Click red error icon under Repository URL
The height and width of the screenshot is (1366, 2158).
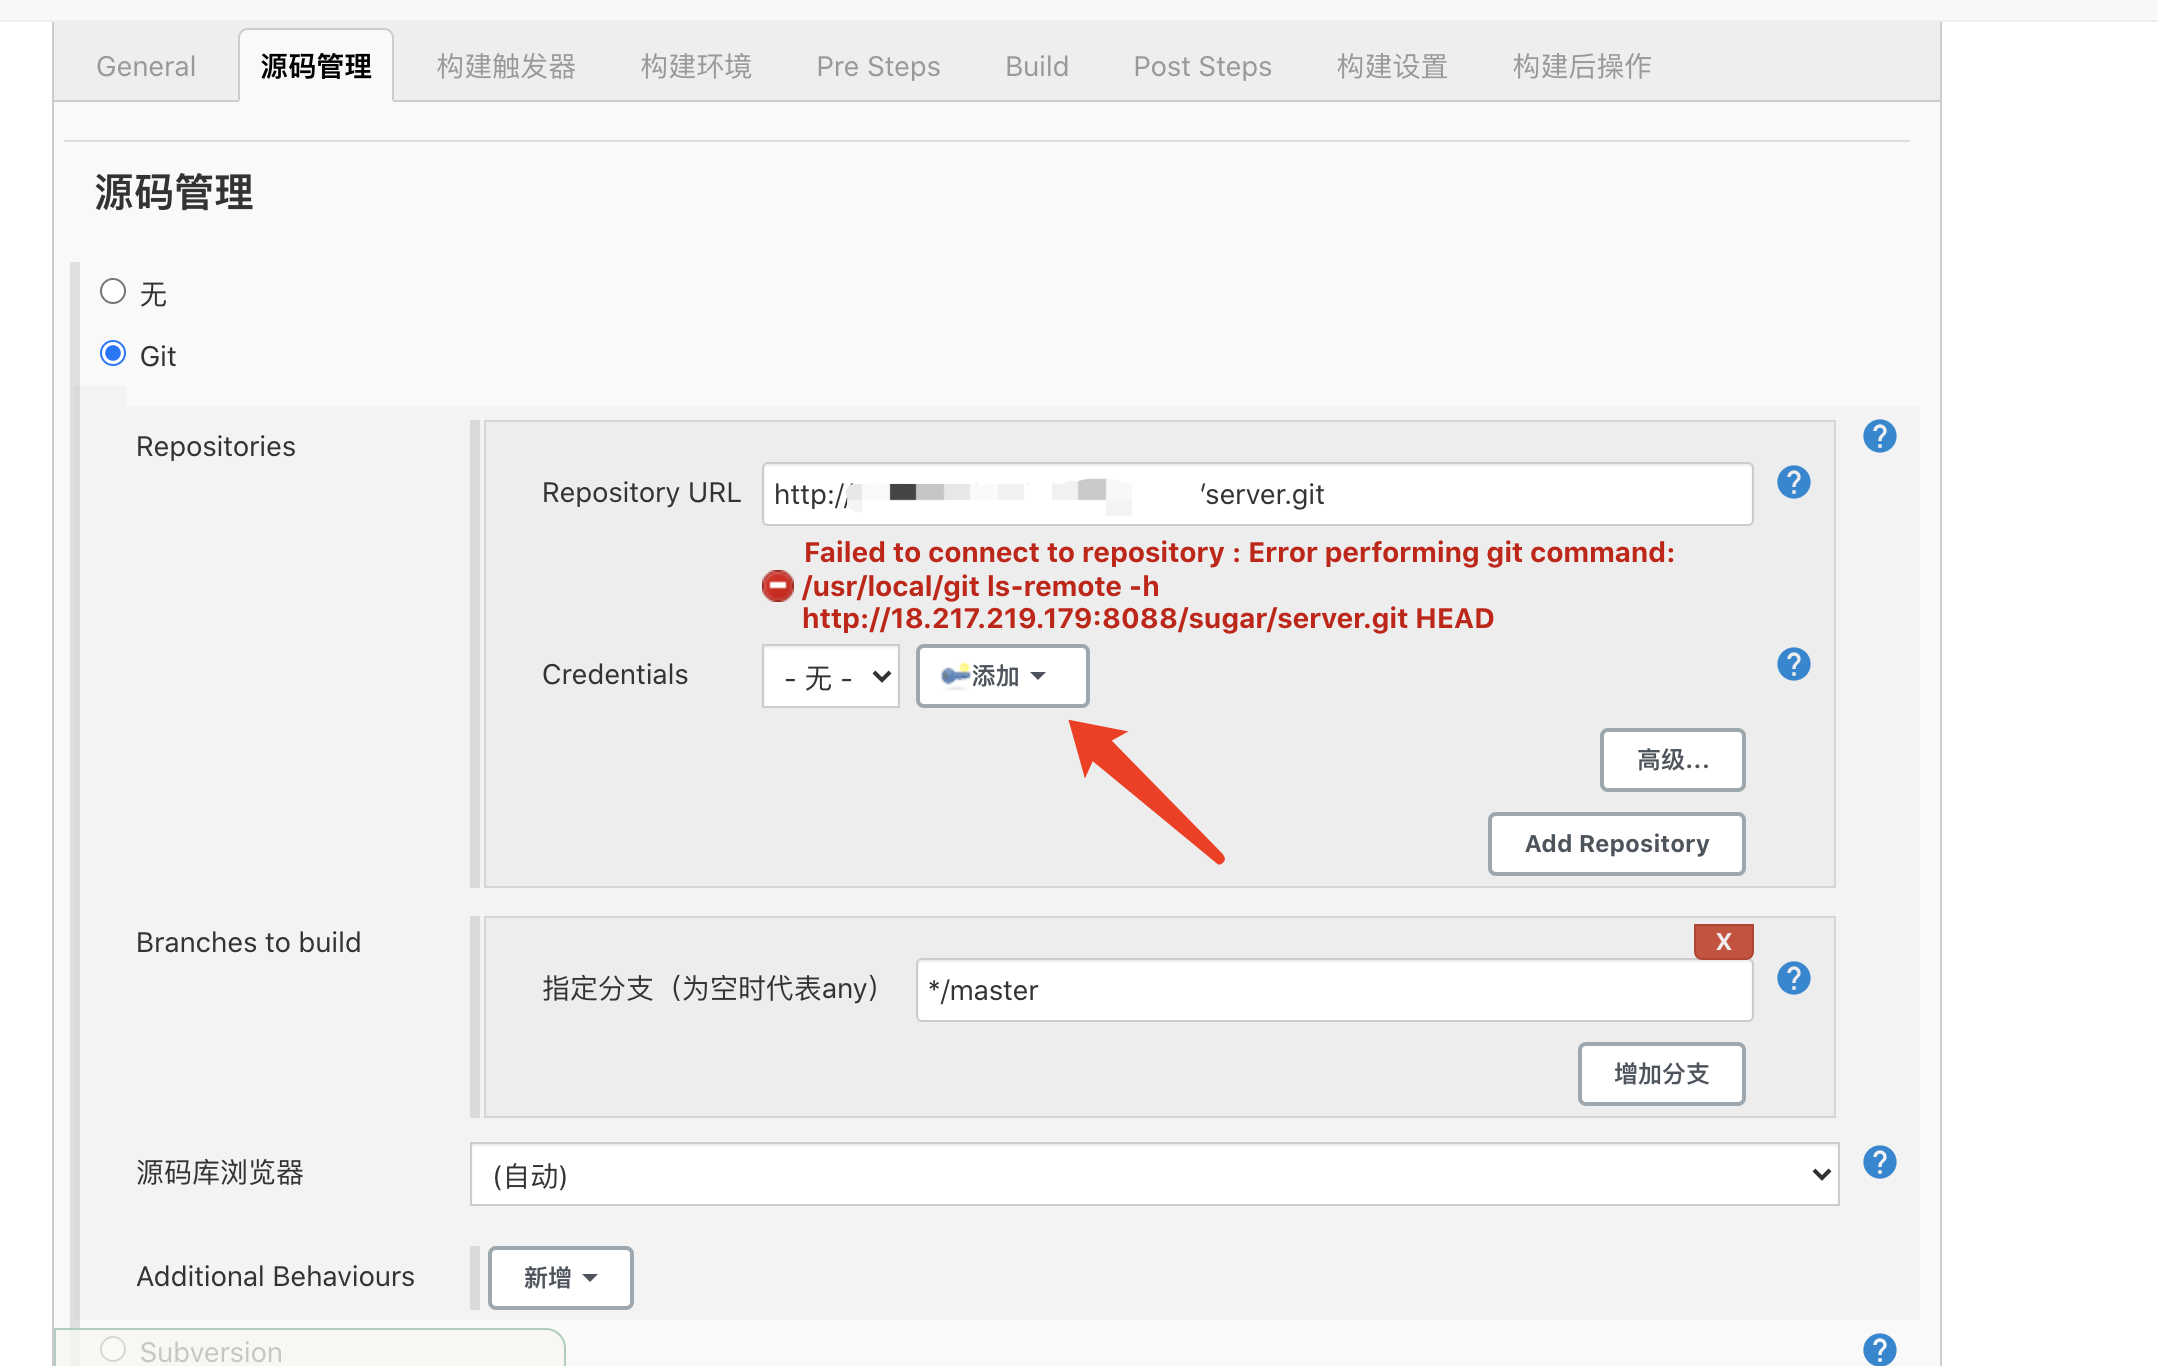pyautogui.click(x=777, y=586)
